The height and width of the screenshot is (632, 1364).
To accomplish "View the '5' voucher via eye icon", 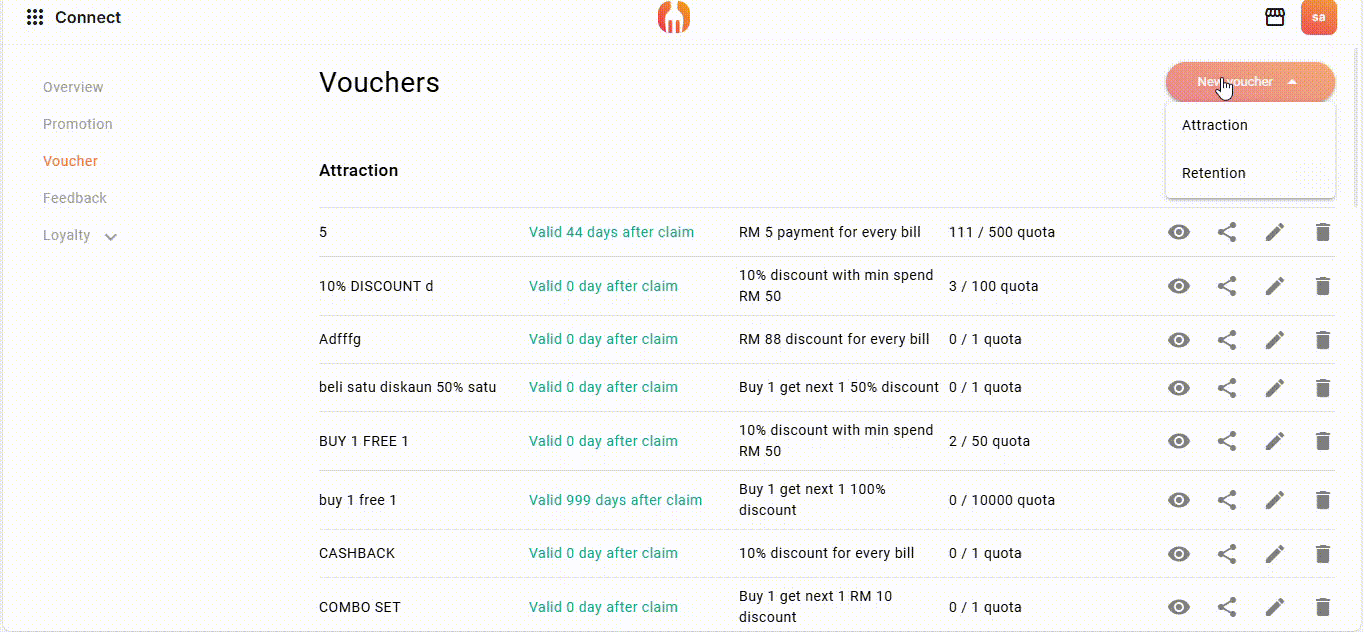I will coord(1179,232).
